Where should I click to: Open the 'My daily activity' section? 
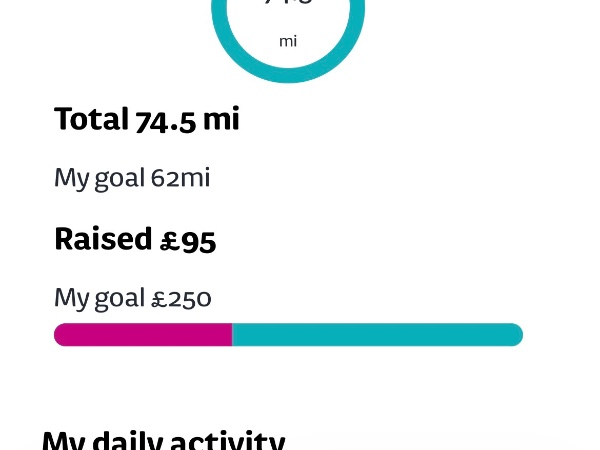163,440
